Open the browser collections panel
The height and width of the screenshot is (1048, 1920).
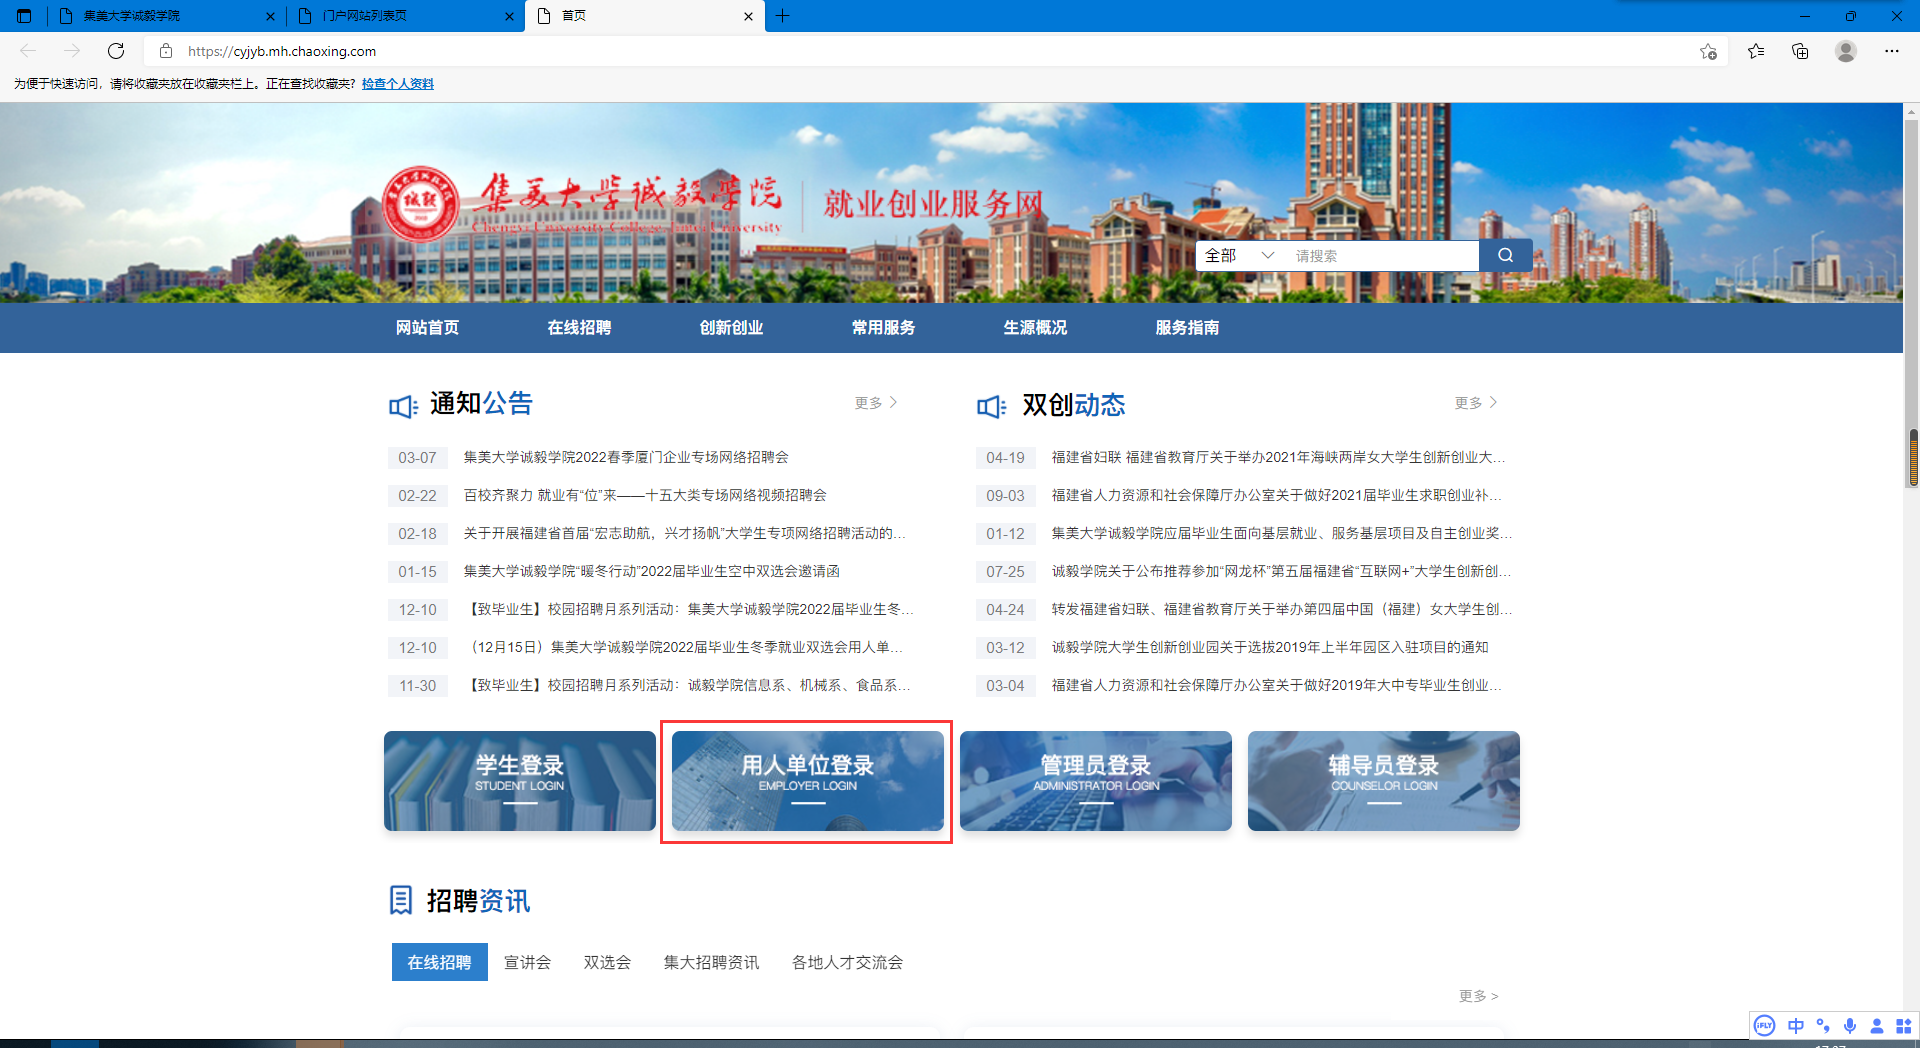(x=1800, y=51)
